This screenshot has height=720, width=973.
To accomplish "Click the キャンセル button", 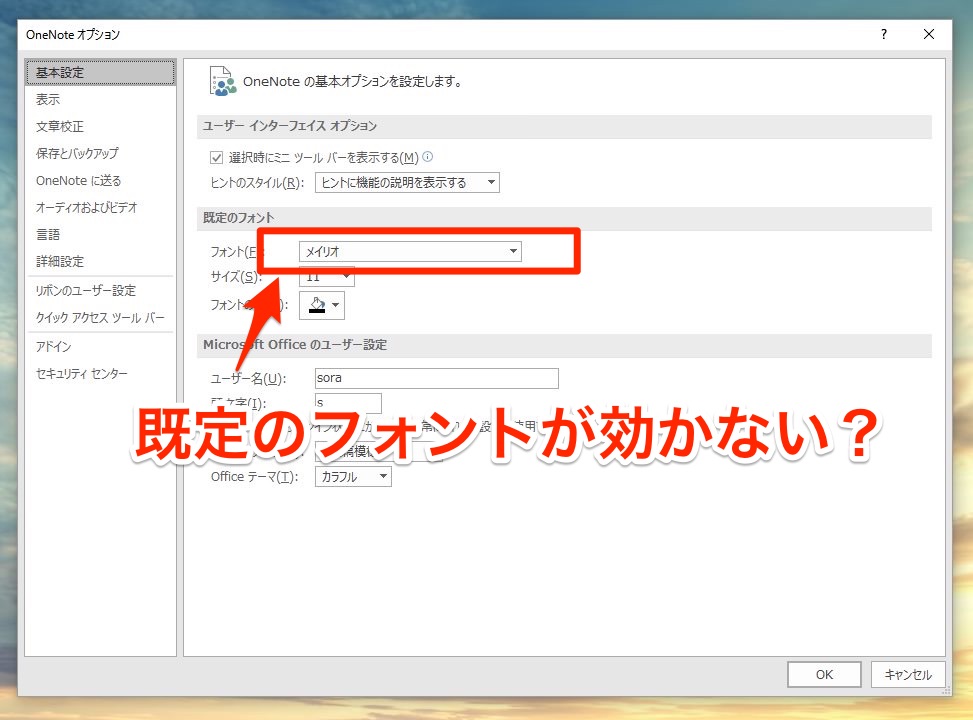I will pos(908,675).
